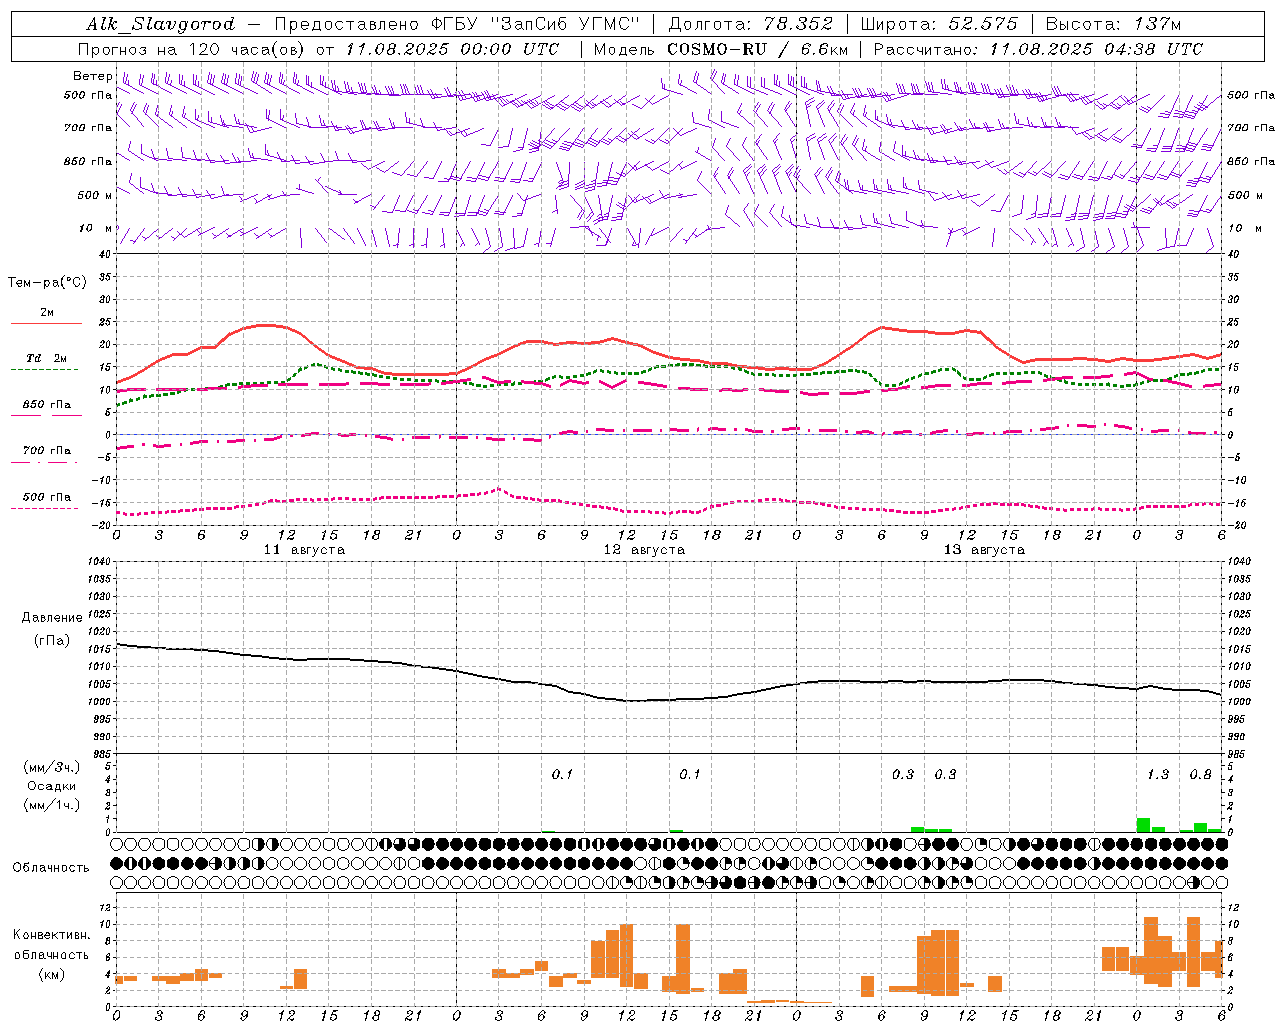
Task: Select the Осадки precipitation label
Action: (x=51, y=786)
